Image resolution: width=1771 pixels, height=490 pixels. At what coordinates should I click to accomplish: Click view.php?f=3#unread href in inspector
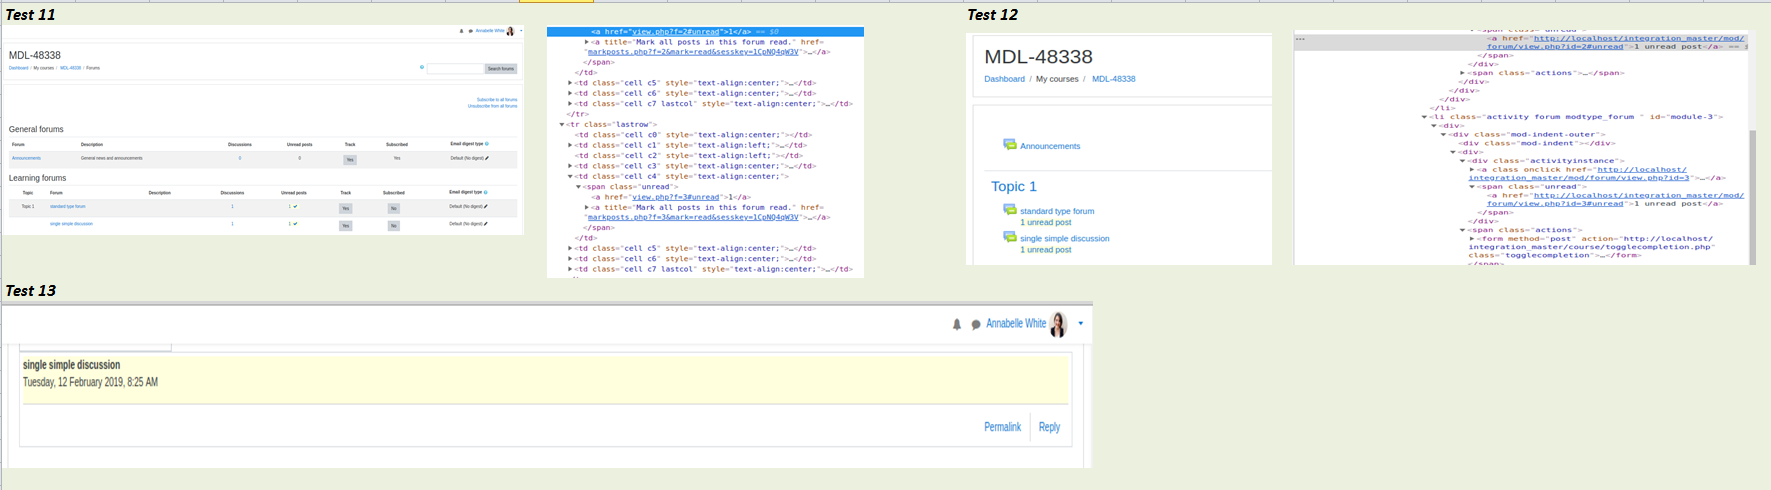click(x=675, y=197)
